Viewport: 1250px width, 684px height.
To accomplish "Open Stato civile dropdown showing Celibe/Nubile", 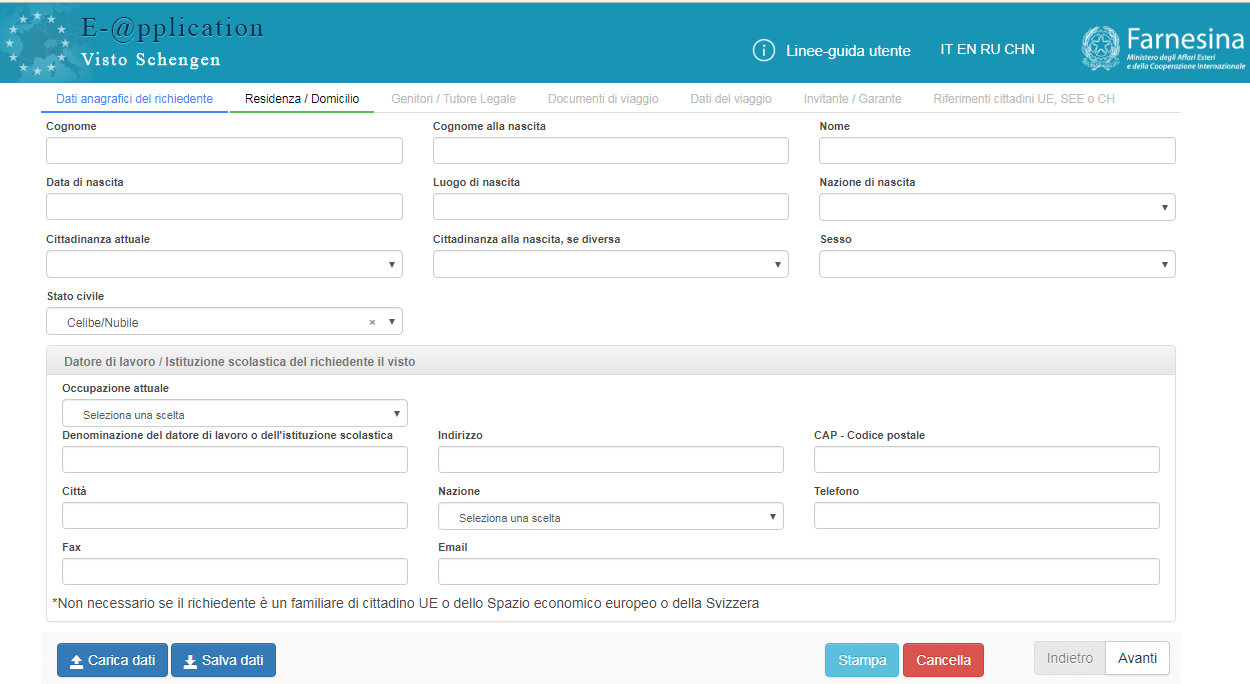I will (x=224, y=321).
